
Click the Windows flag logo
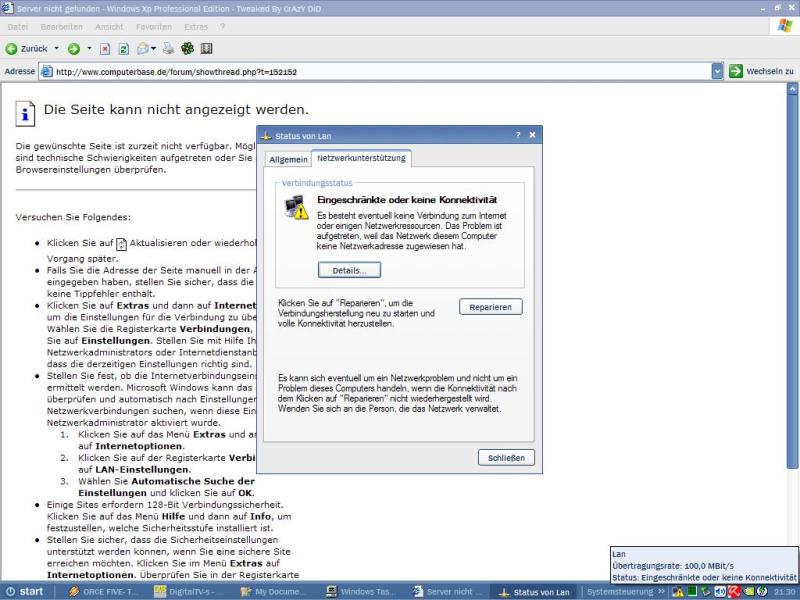click(785, 26)
